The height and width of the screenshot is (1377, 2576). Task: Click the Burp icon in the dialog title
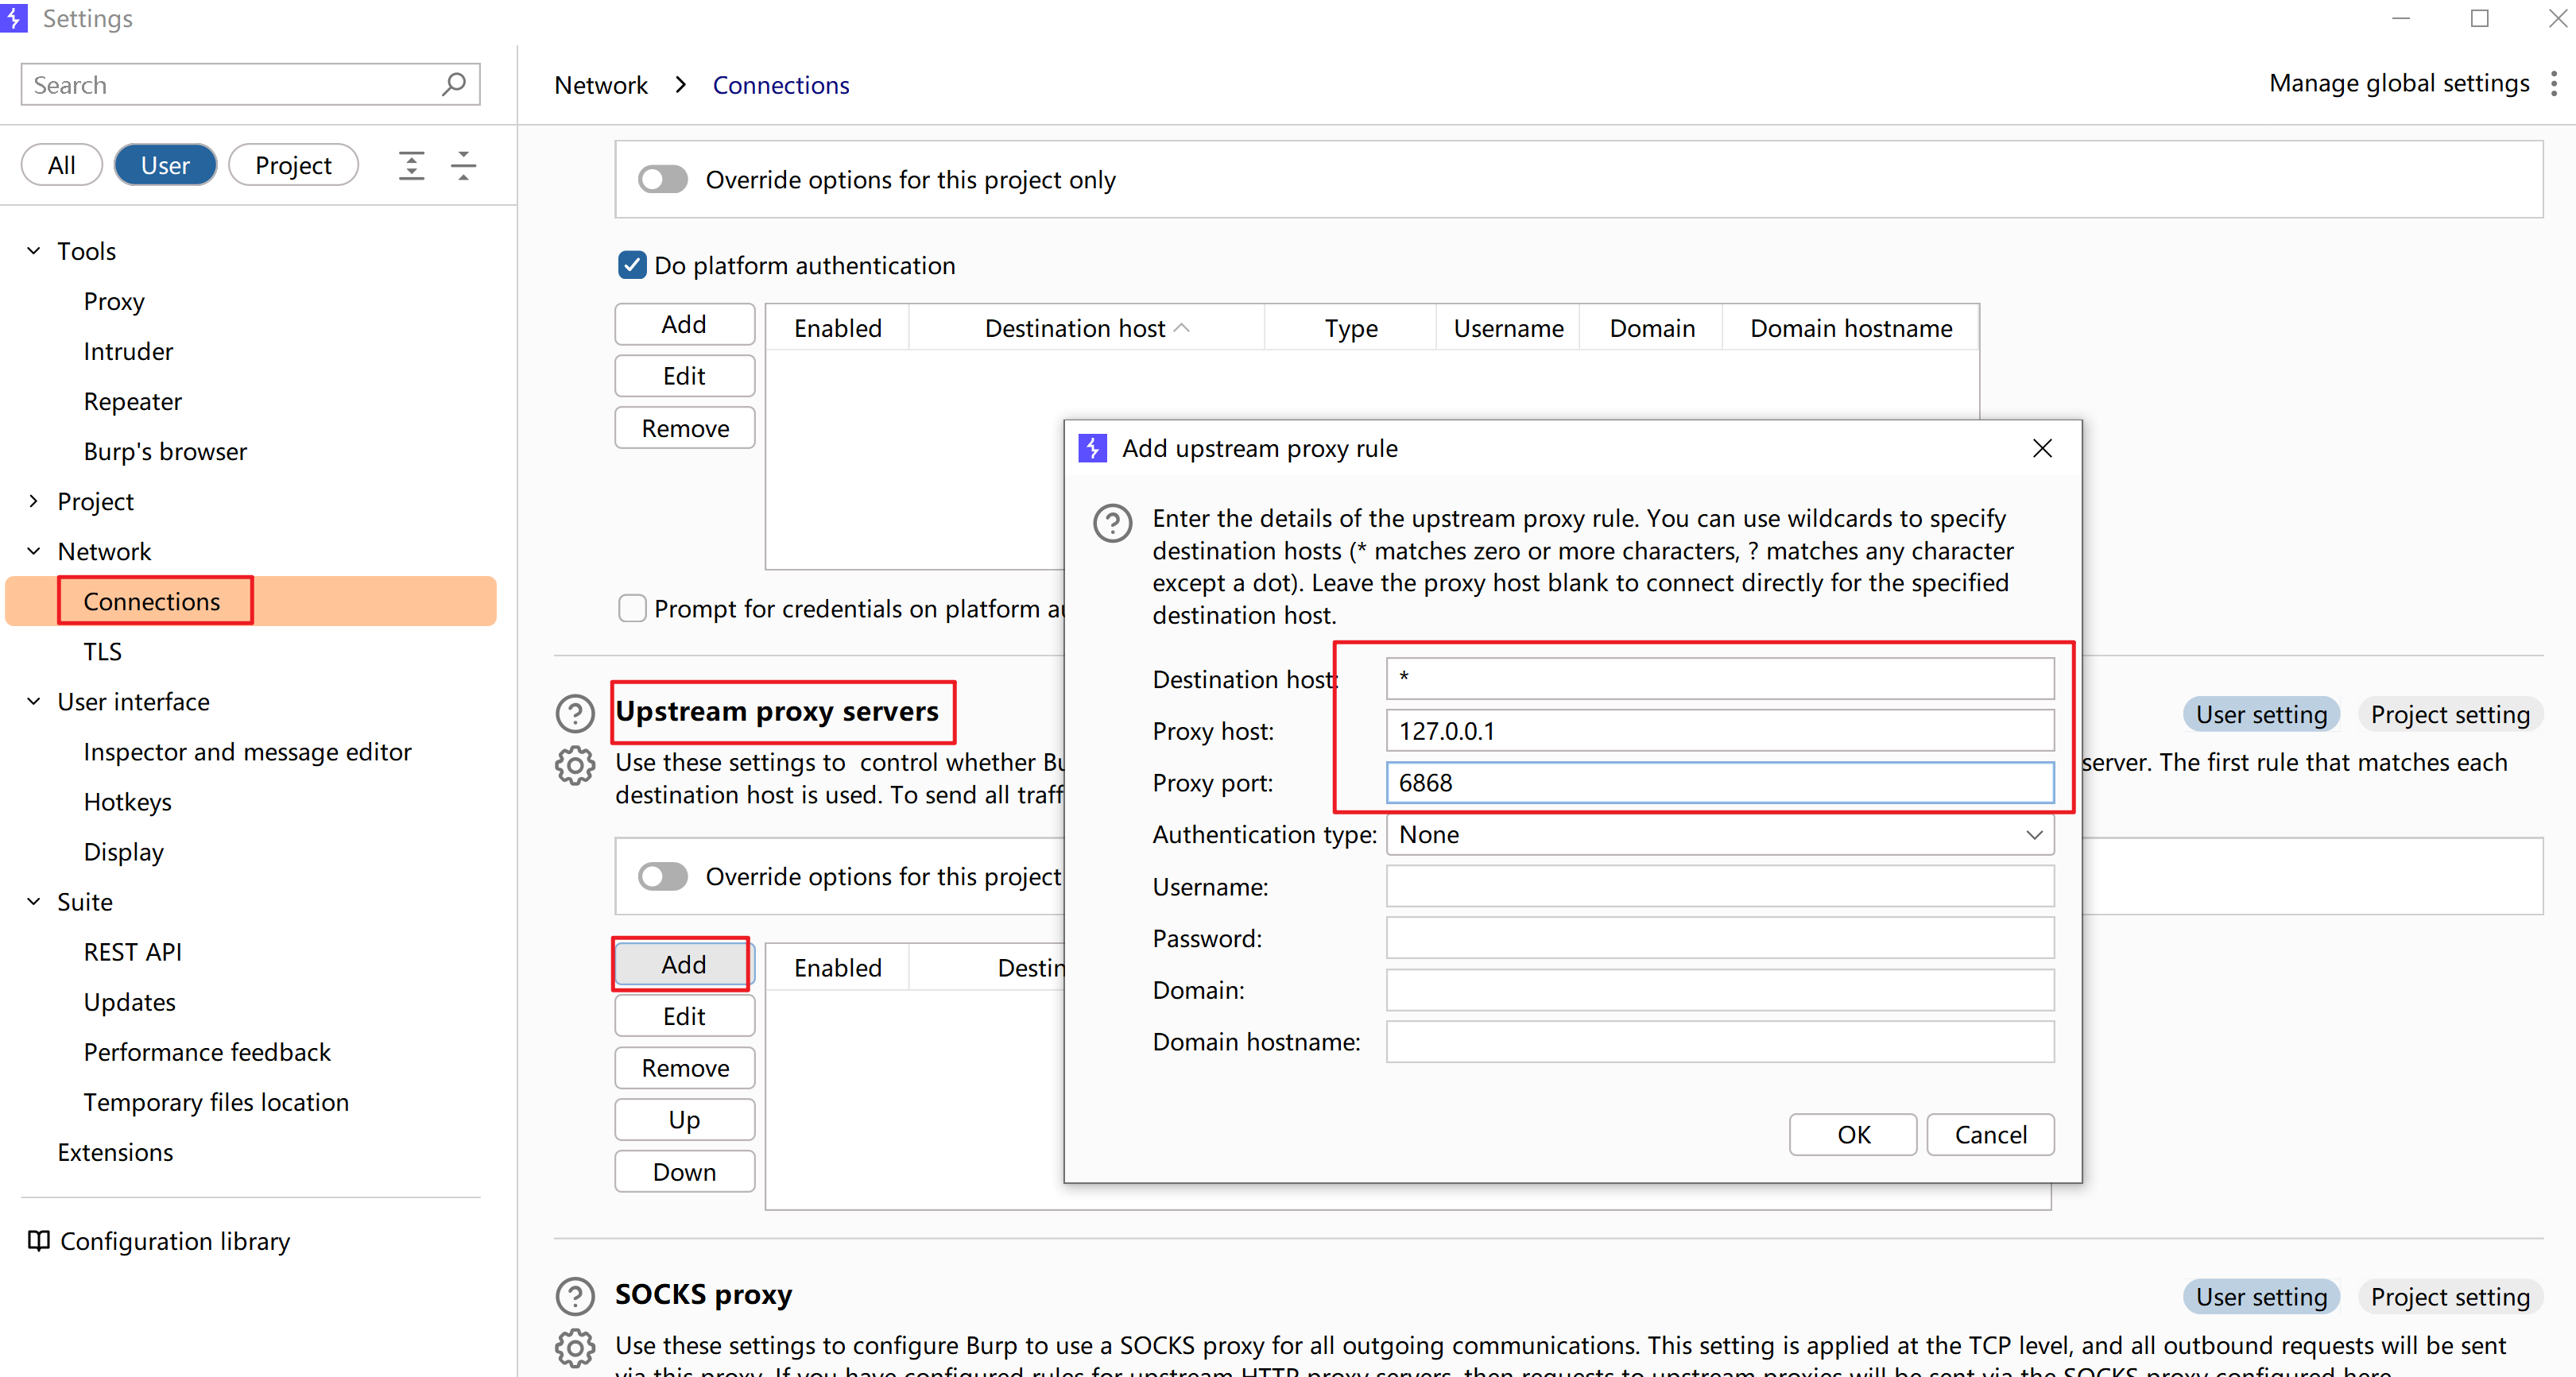[x=1092, y=448]
